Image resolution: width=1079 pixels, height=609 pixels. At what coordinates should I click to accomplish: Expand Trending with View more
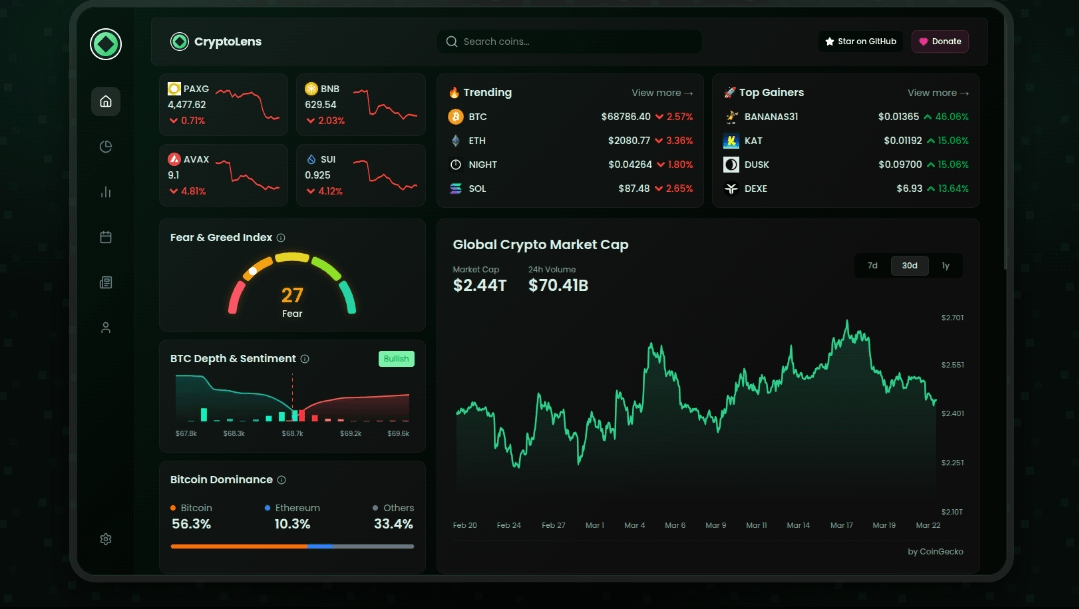click(x=662, y=93)
